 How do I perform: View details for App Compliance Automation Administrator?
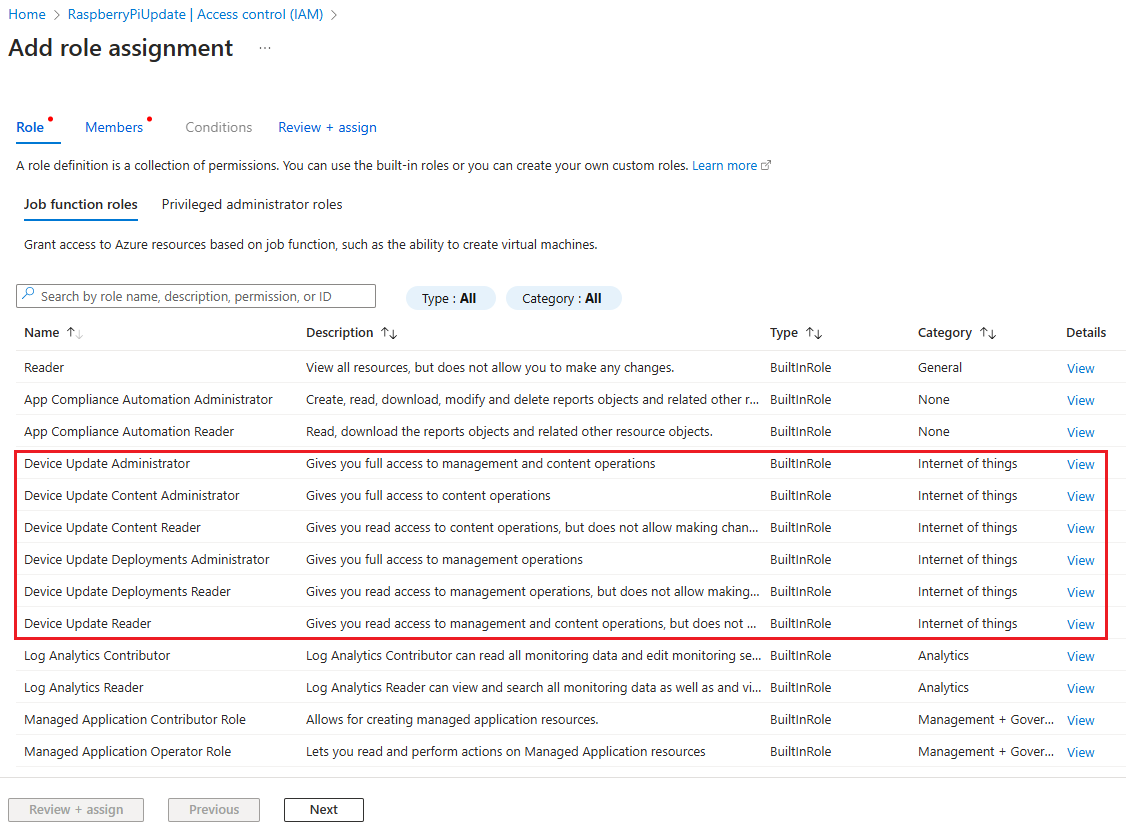(x=1080, y=400)
